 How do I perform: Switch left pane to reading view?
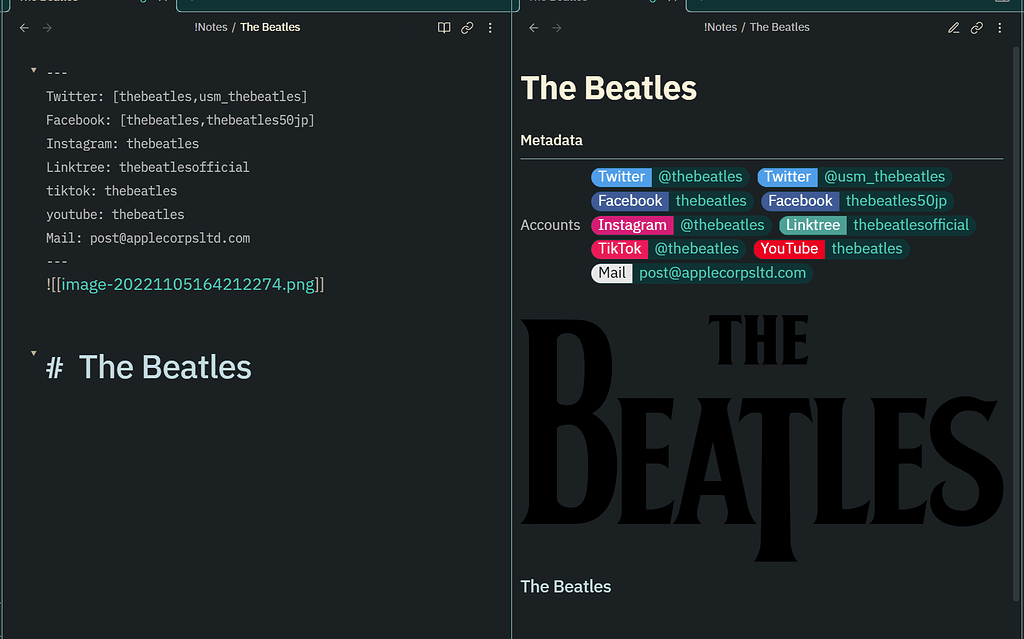(444, 28)
